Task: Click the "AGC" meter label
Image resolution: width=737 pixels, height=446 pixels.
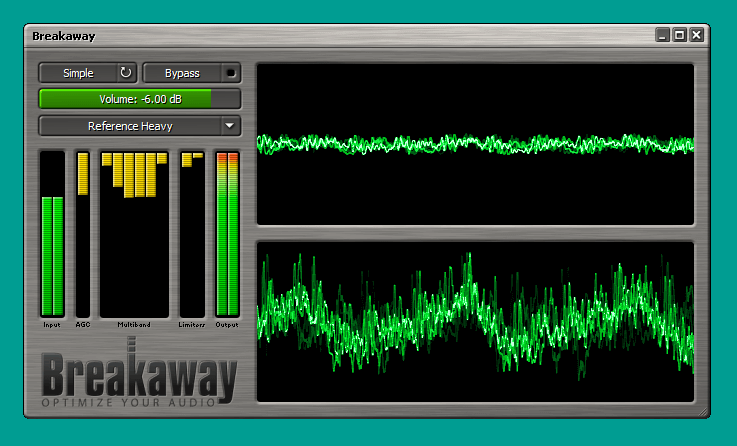Action: coord(83,325)
